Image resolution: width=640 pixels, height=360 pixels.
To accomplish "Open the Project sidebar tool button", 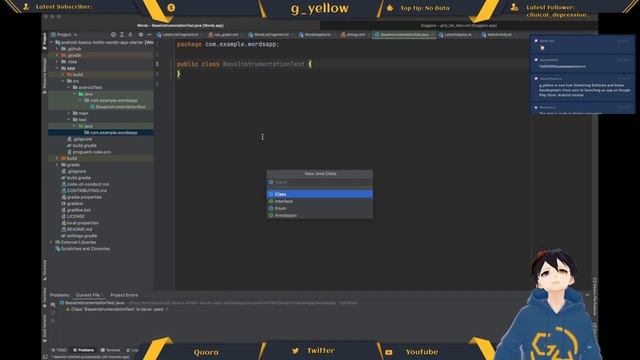I will [x=44, y=42].
